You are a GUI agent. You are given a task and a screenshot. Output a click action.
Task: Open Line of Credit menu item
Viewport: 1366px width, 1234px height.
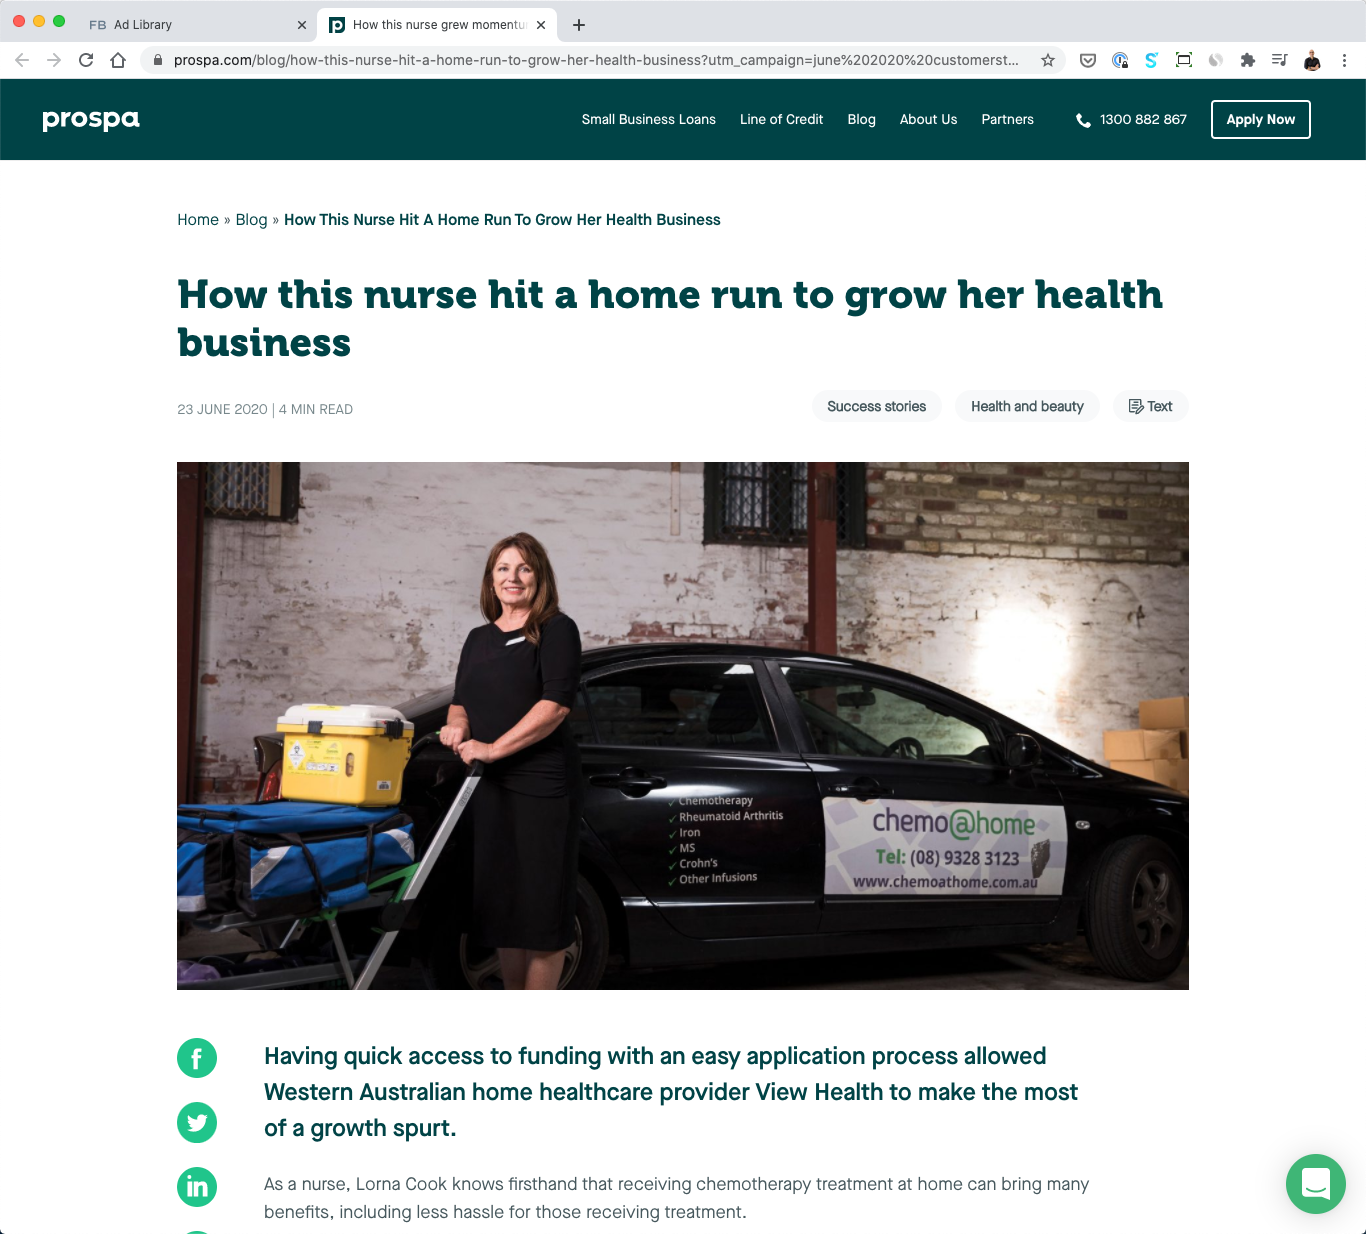tap(781, 119)
